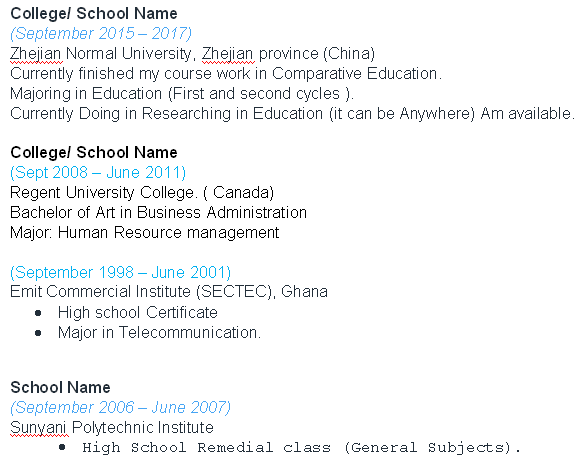Click the Majoring in Education line
Screen dimensions: 576x467
click(x=182, y=94)
